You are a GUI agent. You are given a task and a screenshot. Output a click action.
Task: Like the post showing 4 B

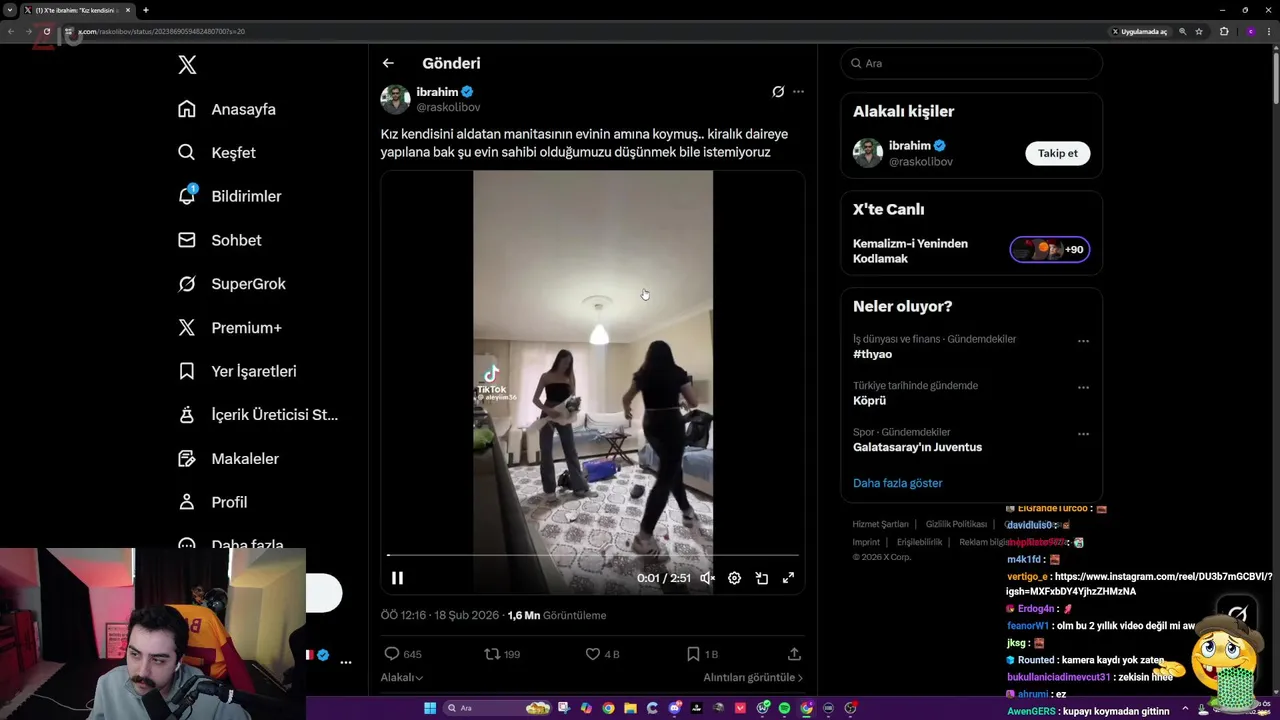[602, 654]
